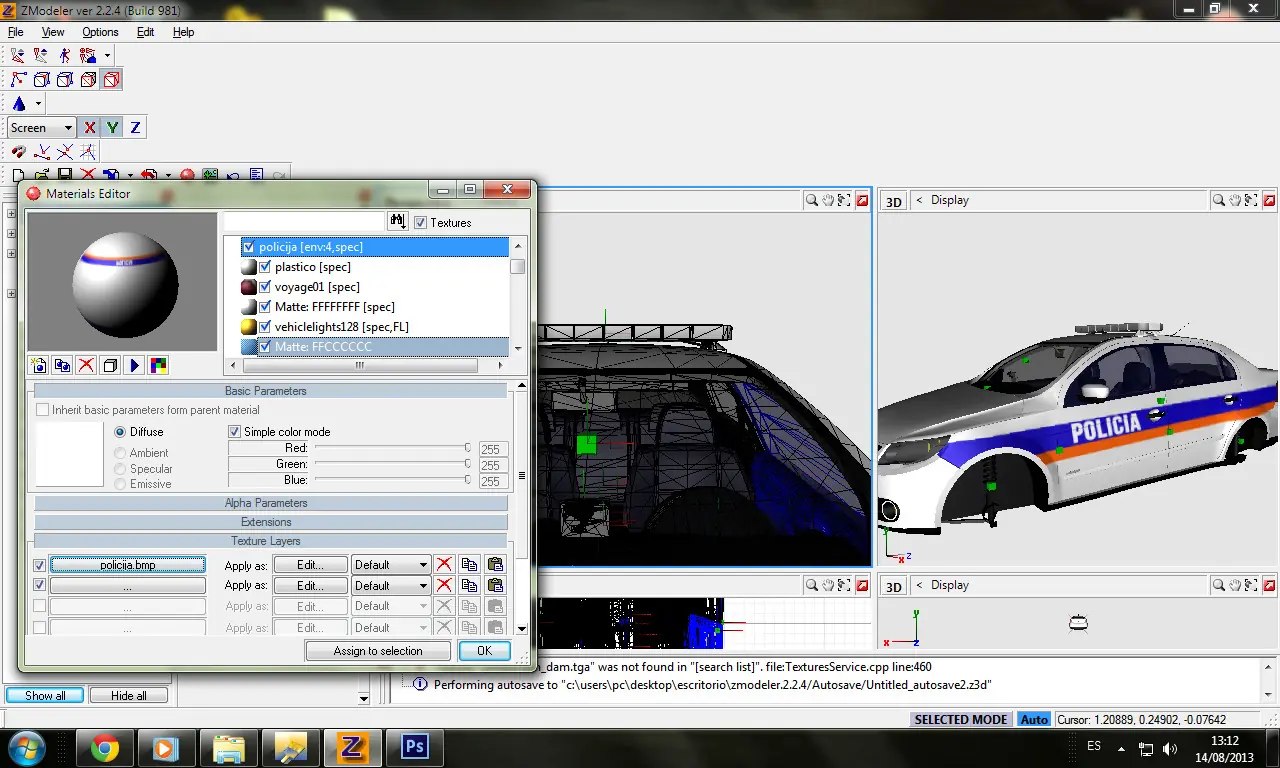
Task: Open Photoshop from the taskbar
Action: [414, 747]
